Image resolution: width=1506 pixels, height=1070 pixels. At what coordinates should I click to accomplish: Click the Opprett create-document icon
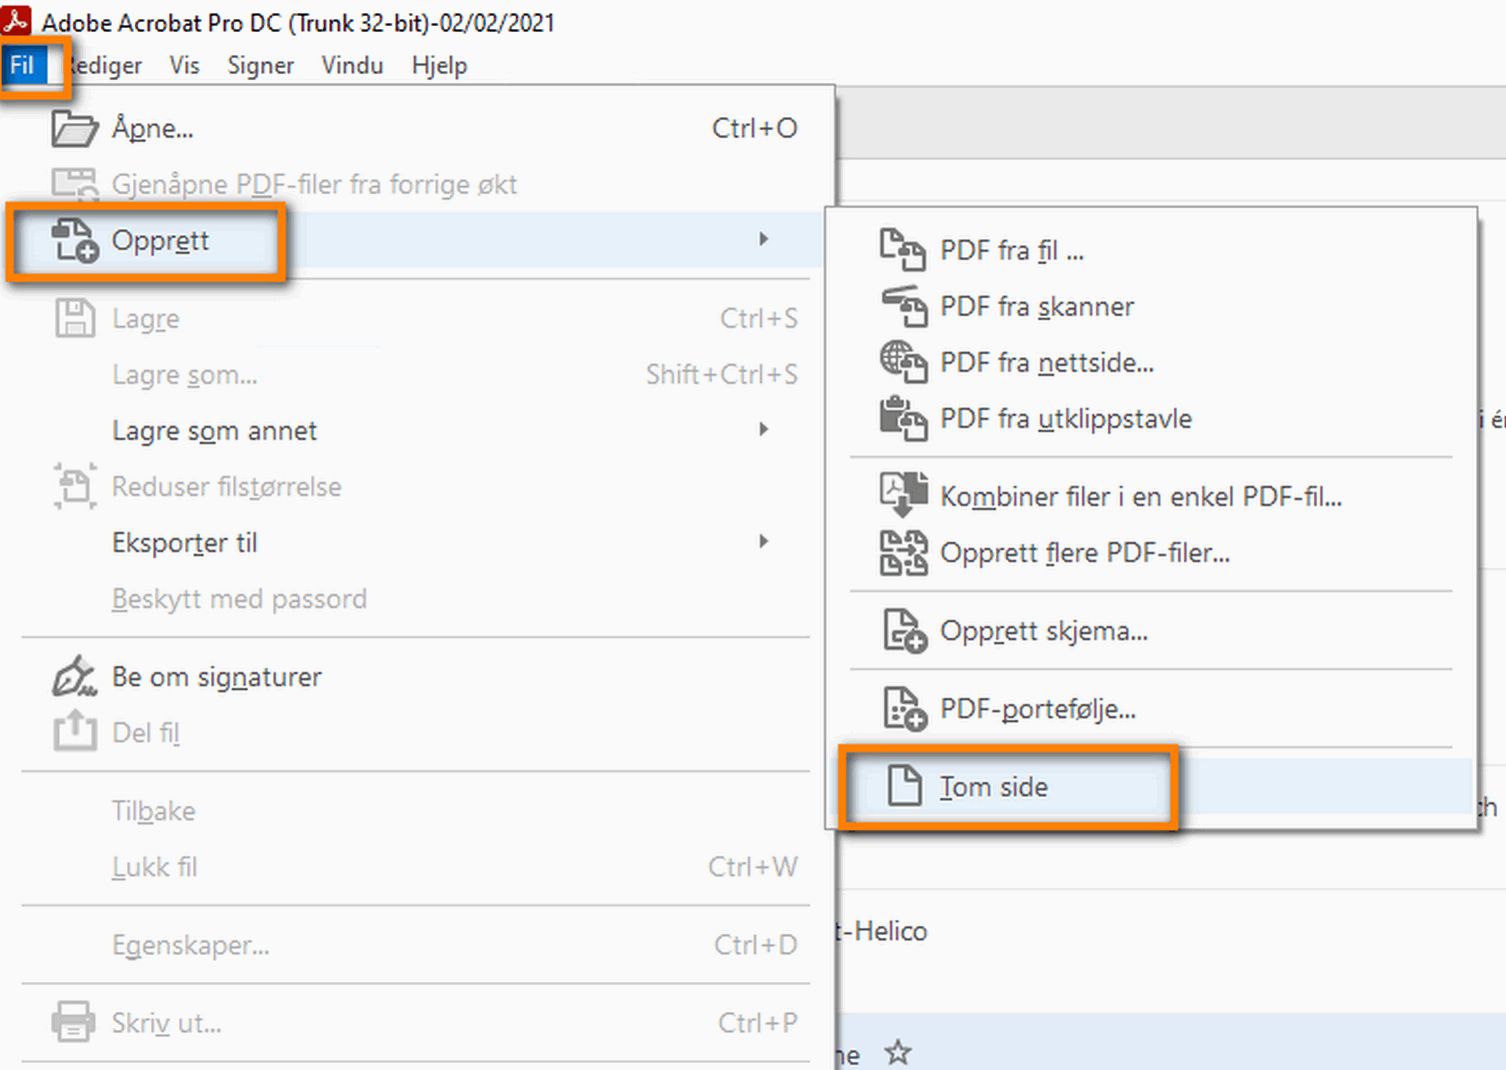click(75, 241)
